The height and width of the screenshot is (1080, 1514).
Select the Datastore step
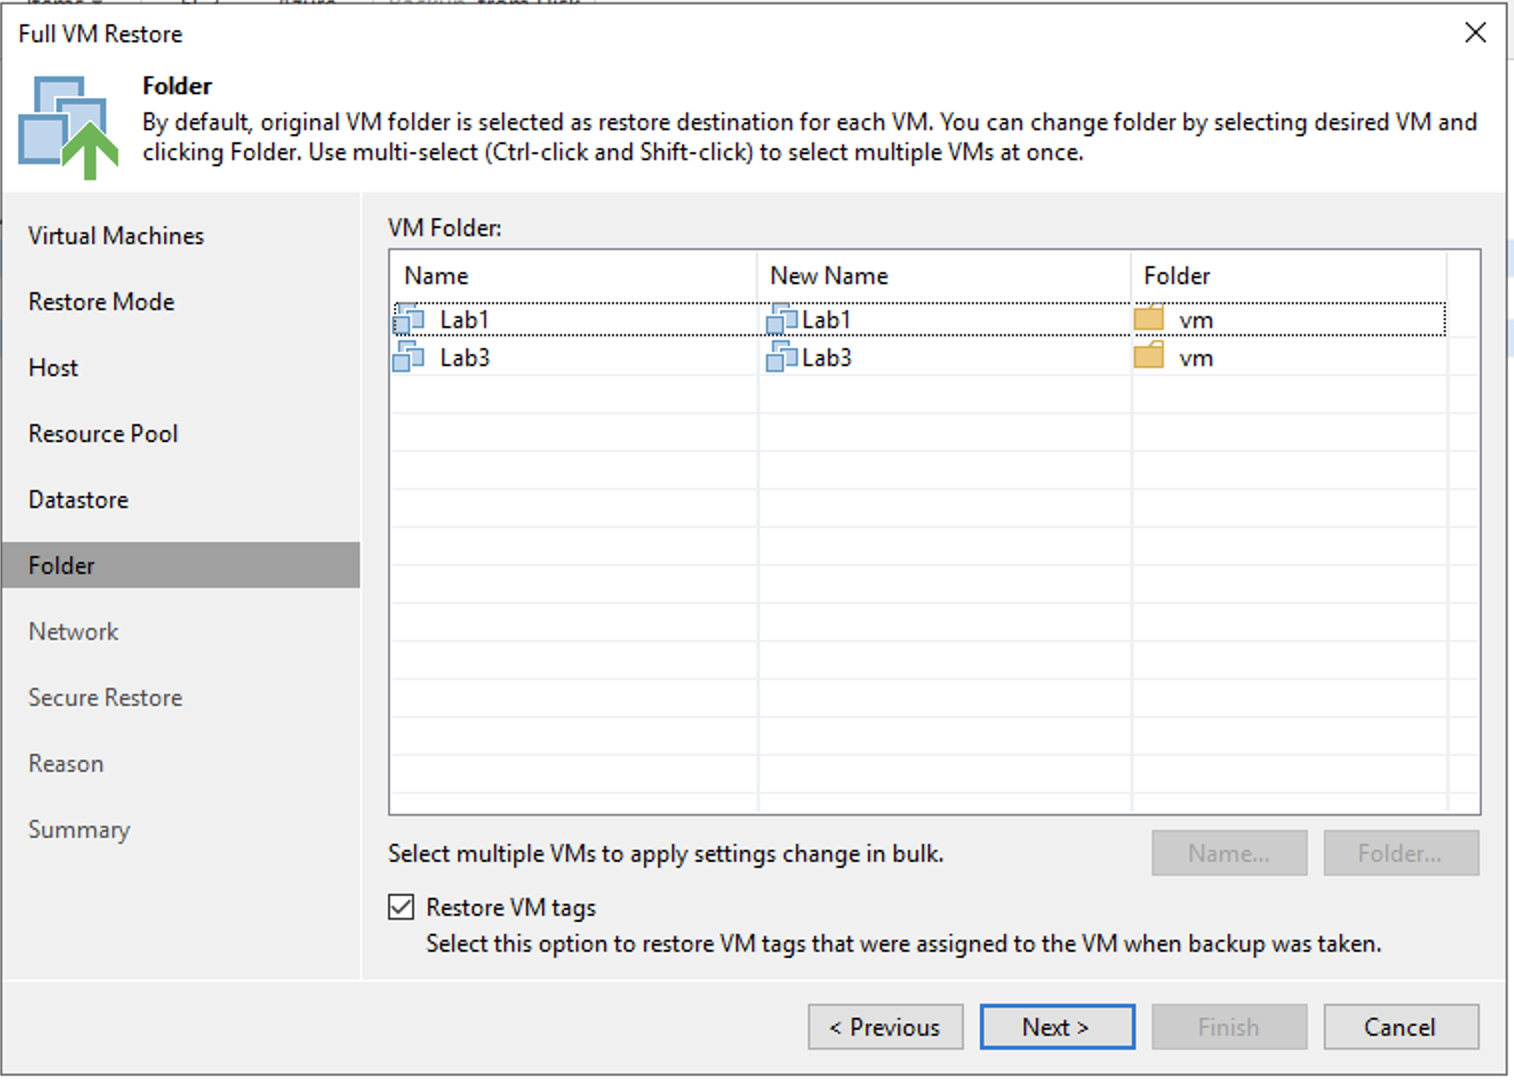tap(78, 500)
